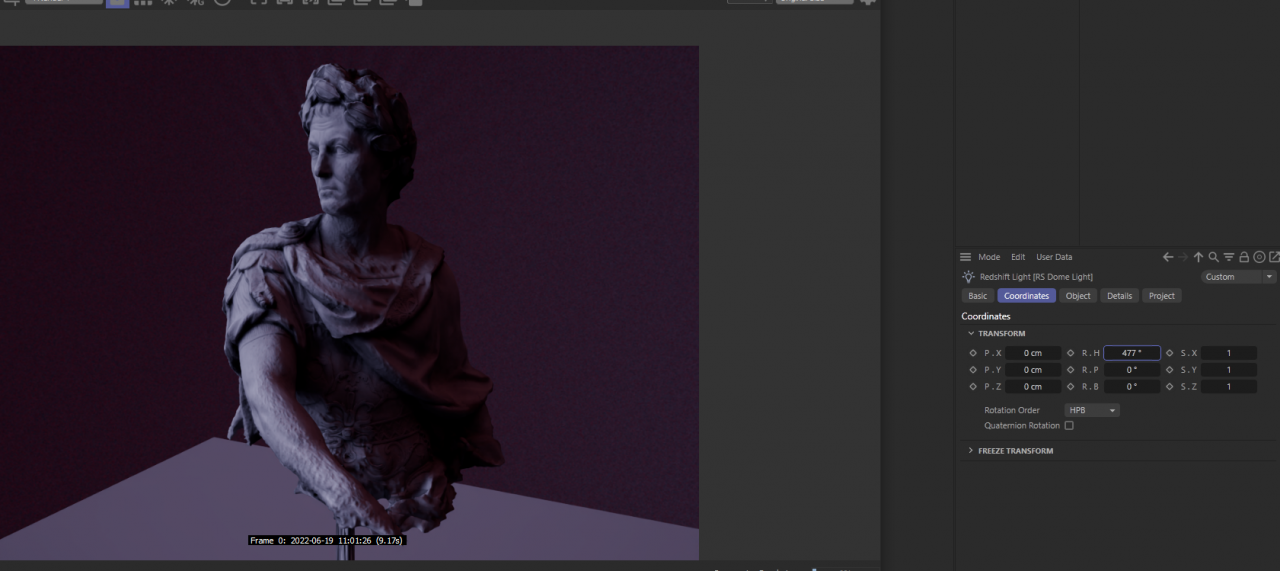Click the P.Y position field
1280x571 pixels.
(x=1033, y=370)
